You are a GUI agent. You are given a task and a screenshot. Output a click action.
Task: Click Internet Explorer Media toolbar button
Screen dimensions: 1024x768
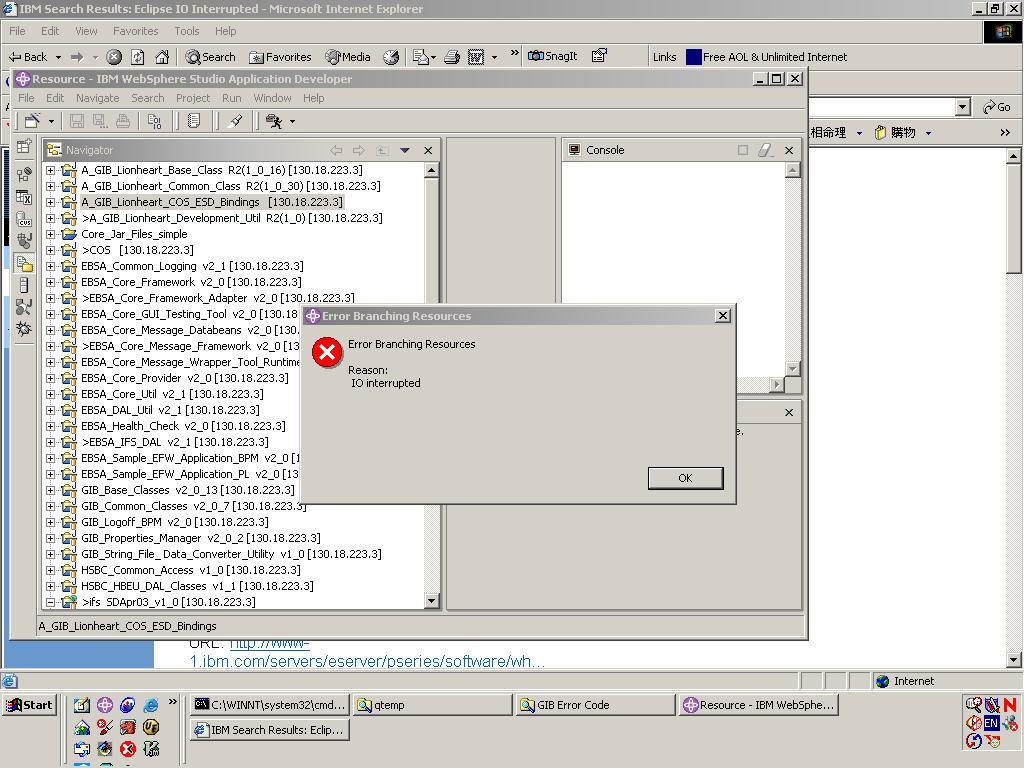pos(348,57)
